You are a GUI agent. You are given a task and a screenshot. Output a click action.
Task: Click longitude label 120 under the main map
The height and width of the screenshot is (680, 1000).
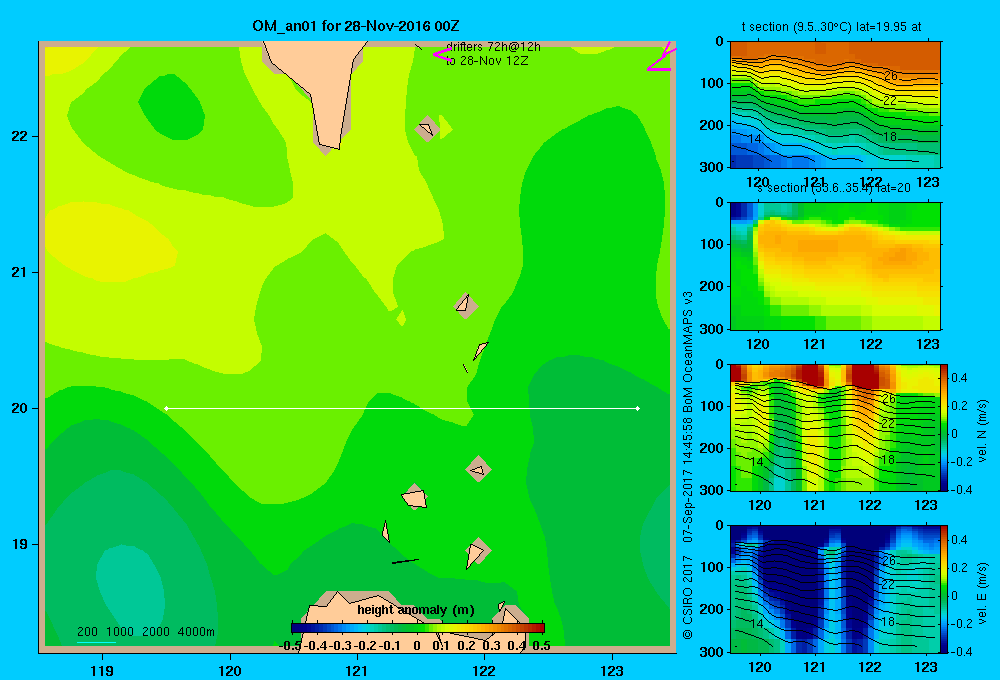pos(230,670)
